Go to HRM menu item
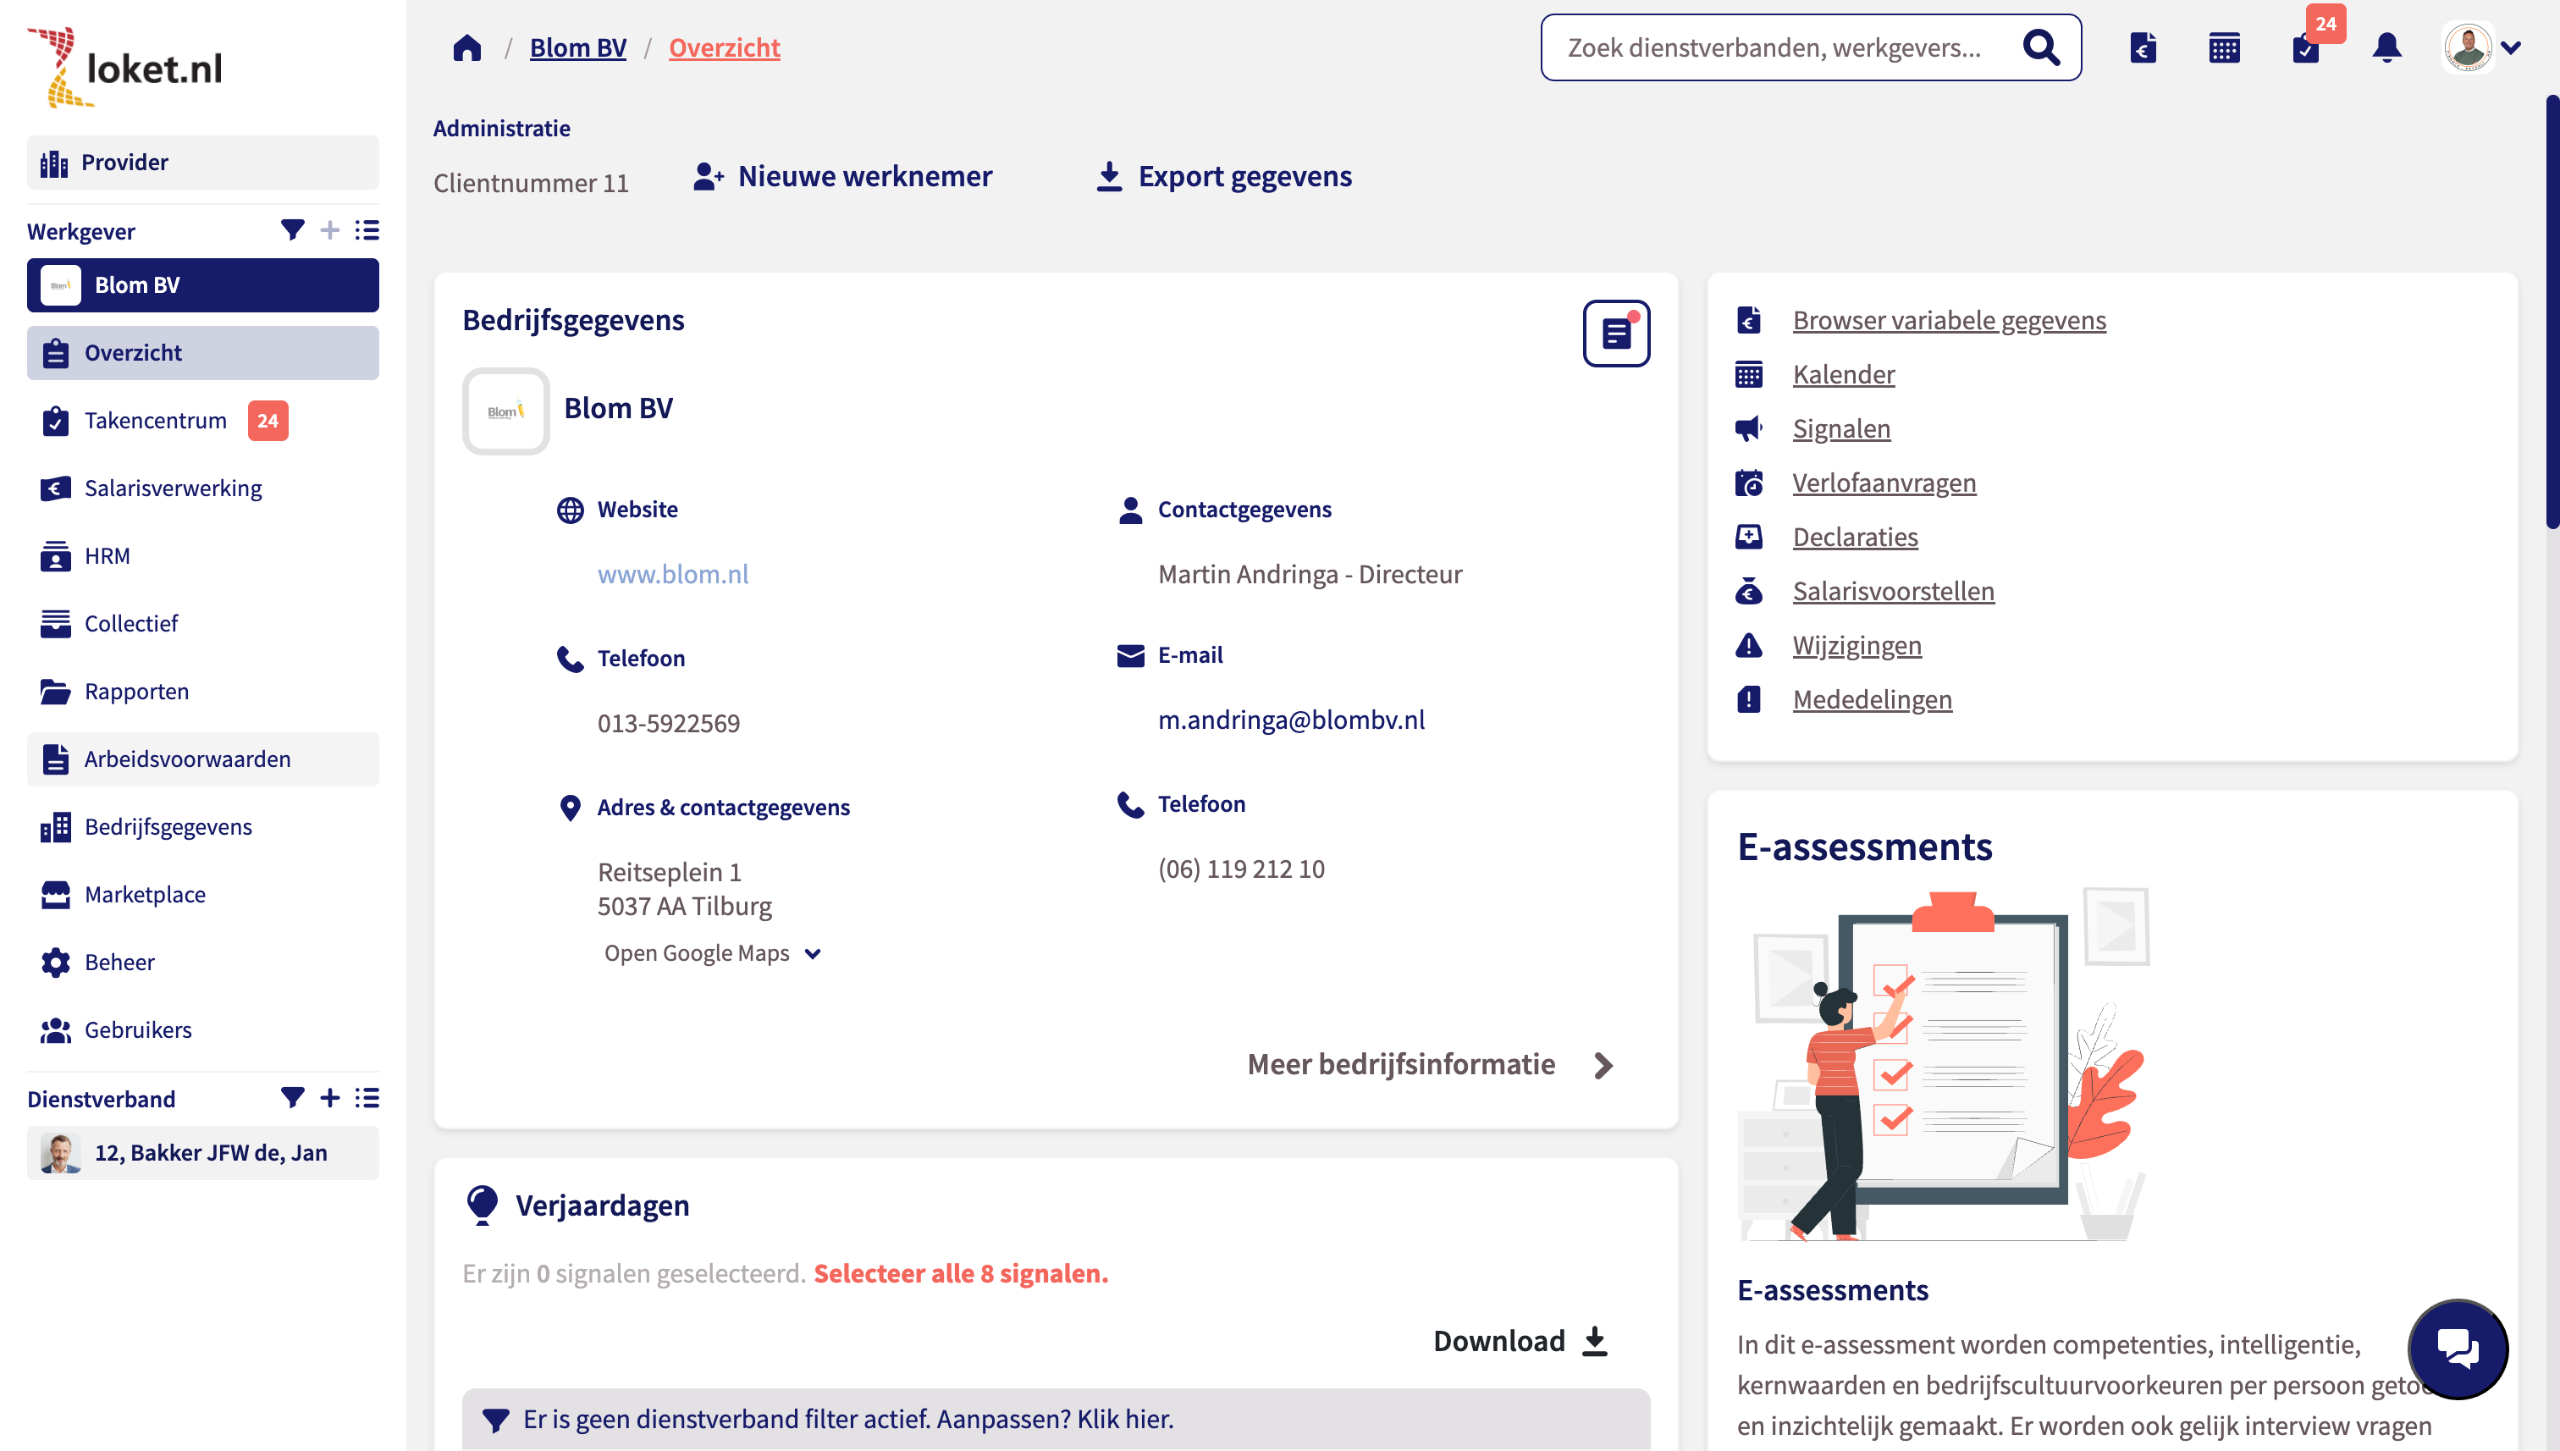 [x=107, y=556]
